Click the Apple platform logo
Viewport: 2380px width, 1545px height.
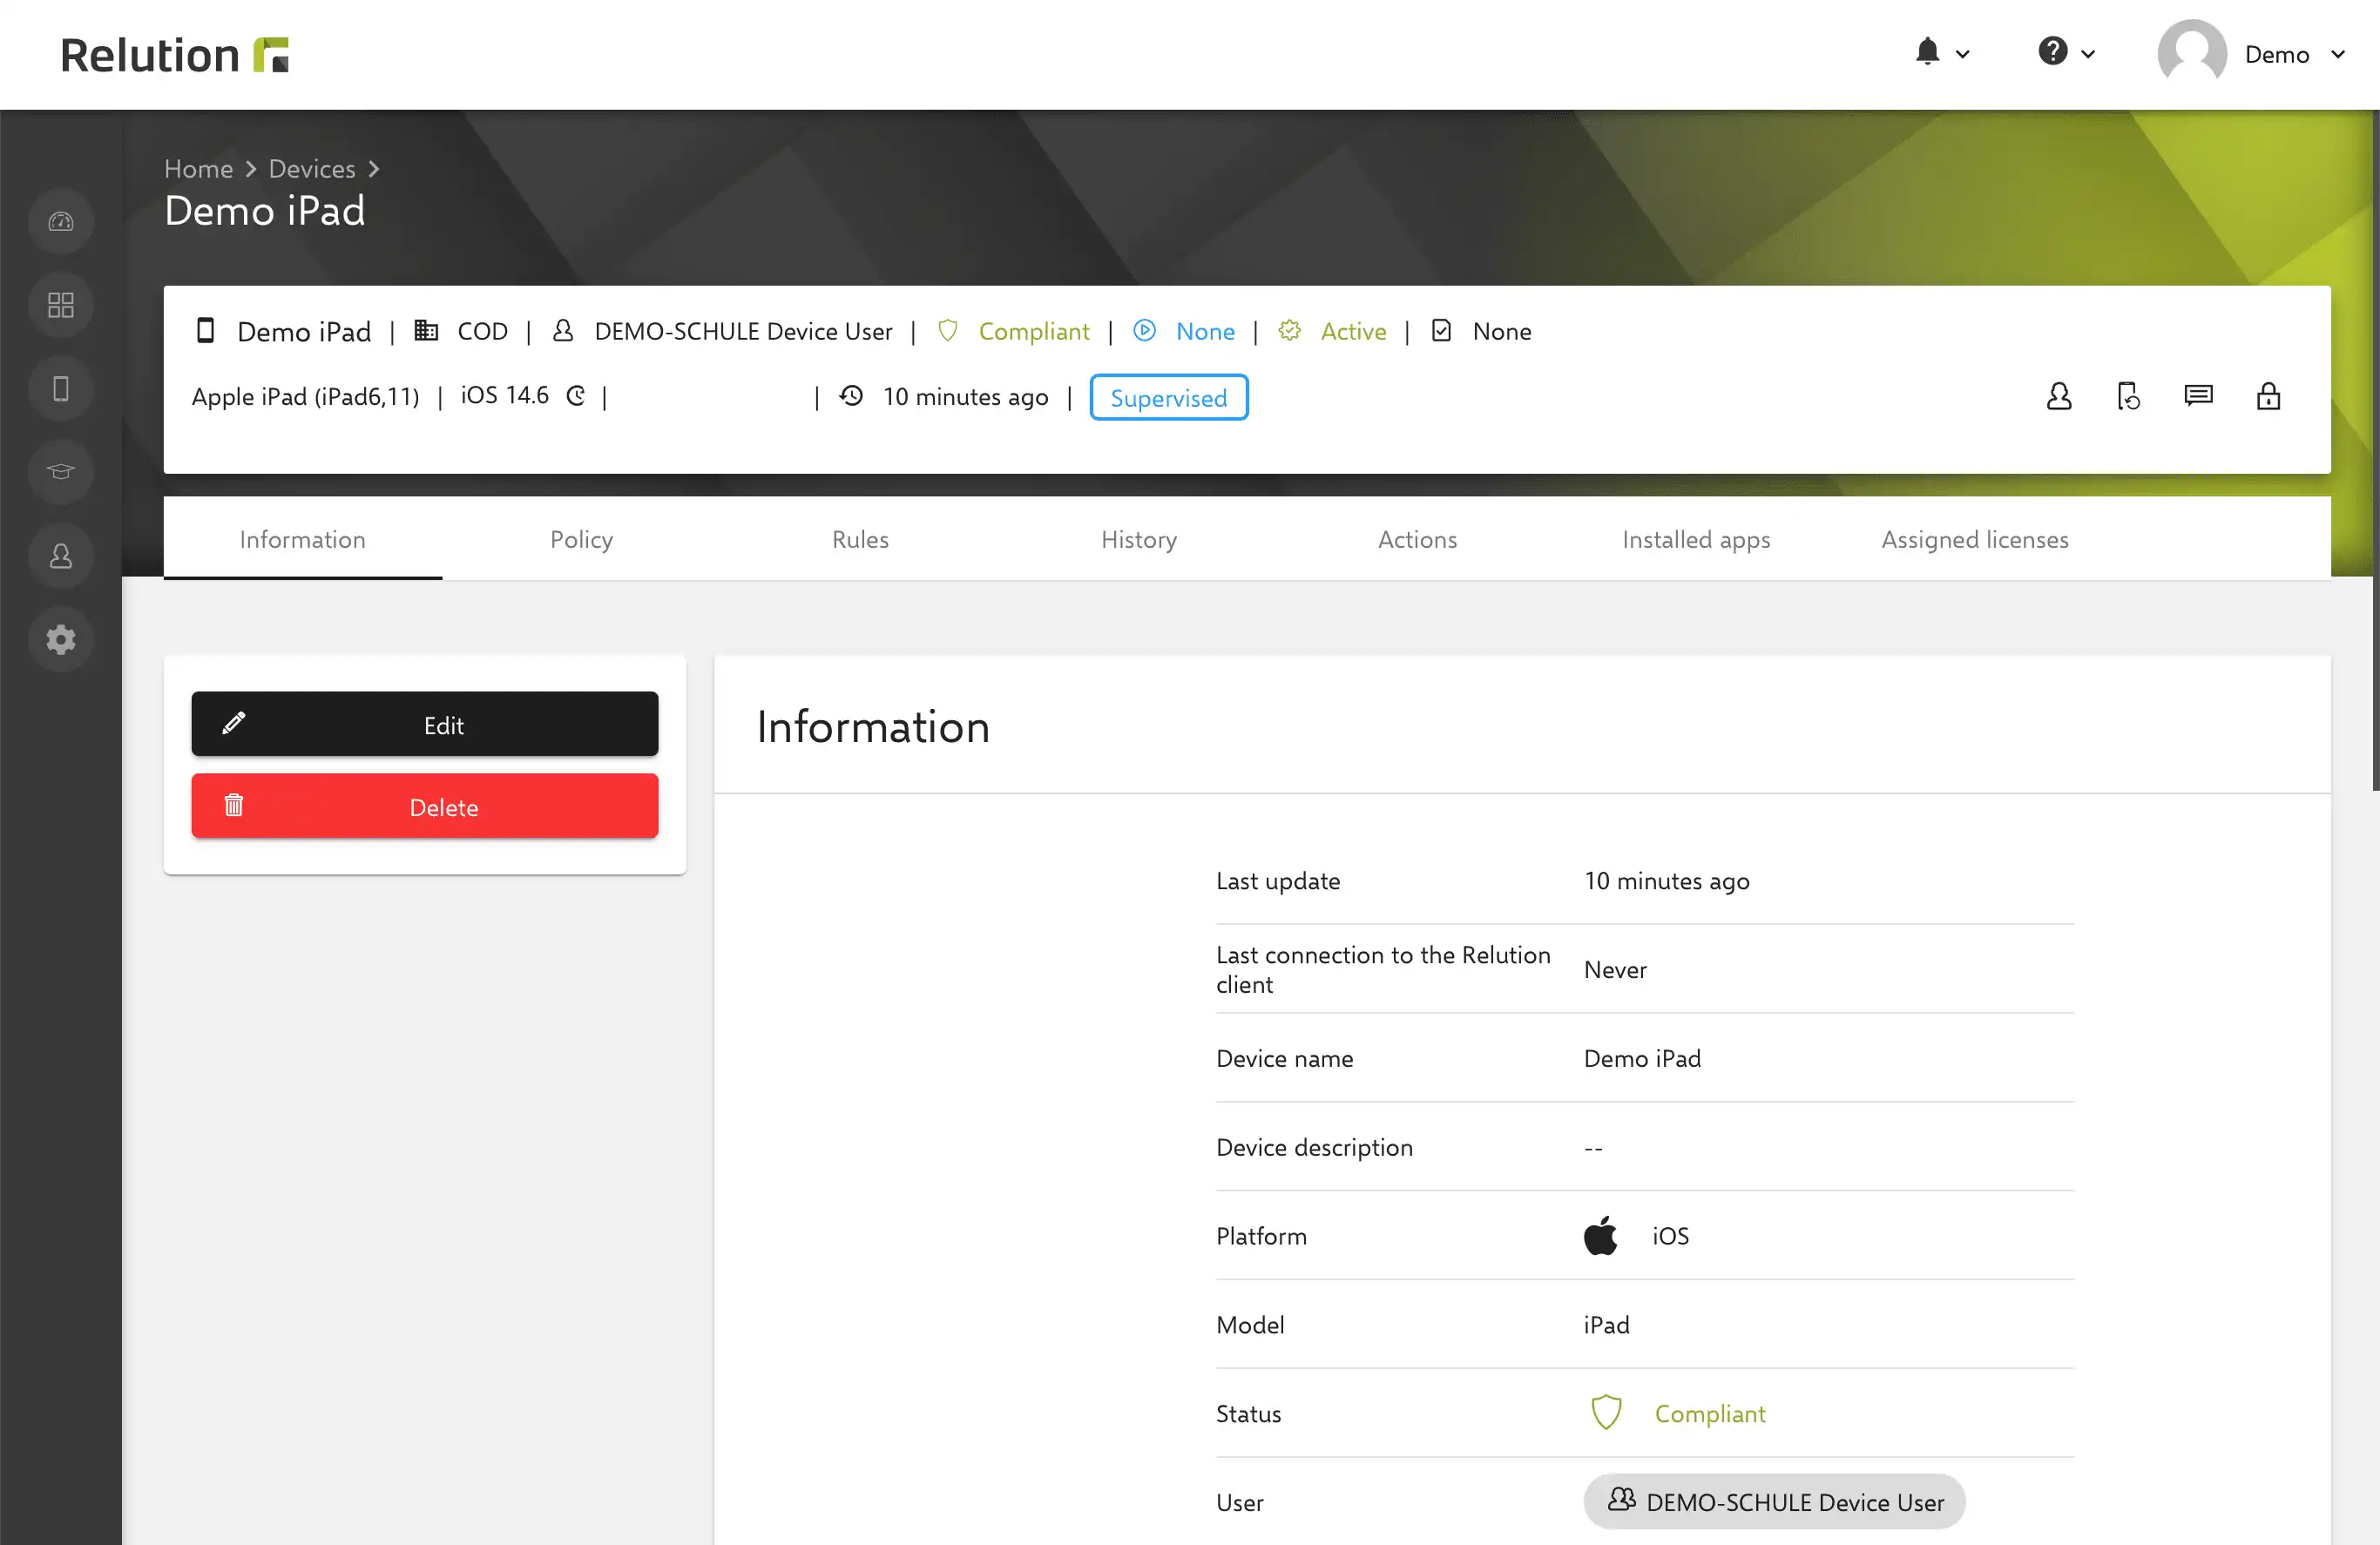coord(1600,1235)
